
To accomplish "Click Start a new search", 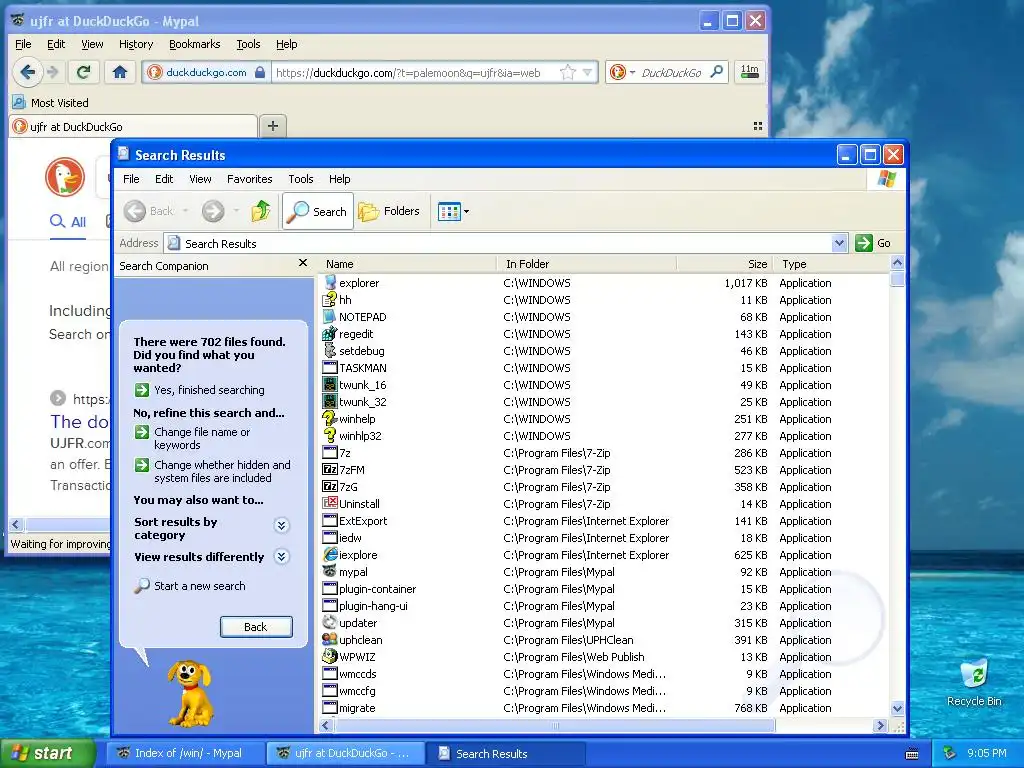I will [190, 586].
